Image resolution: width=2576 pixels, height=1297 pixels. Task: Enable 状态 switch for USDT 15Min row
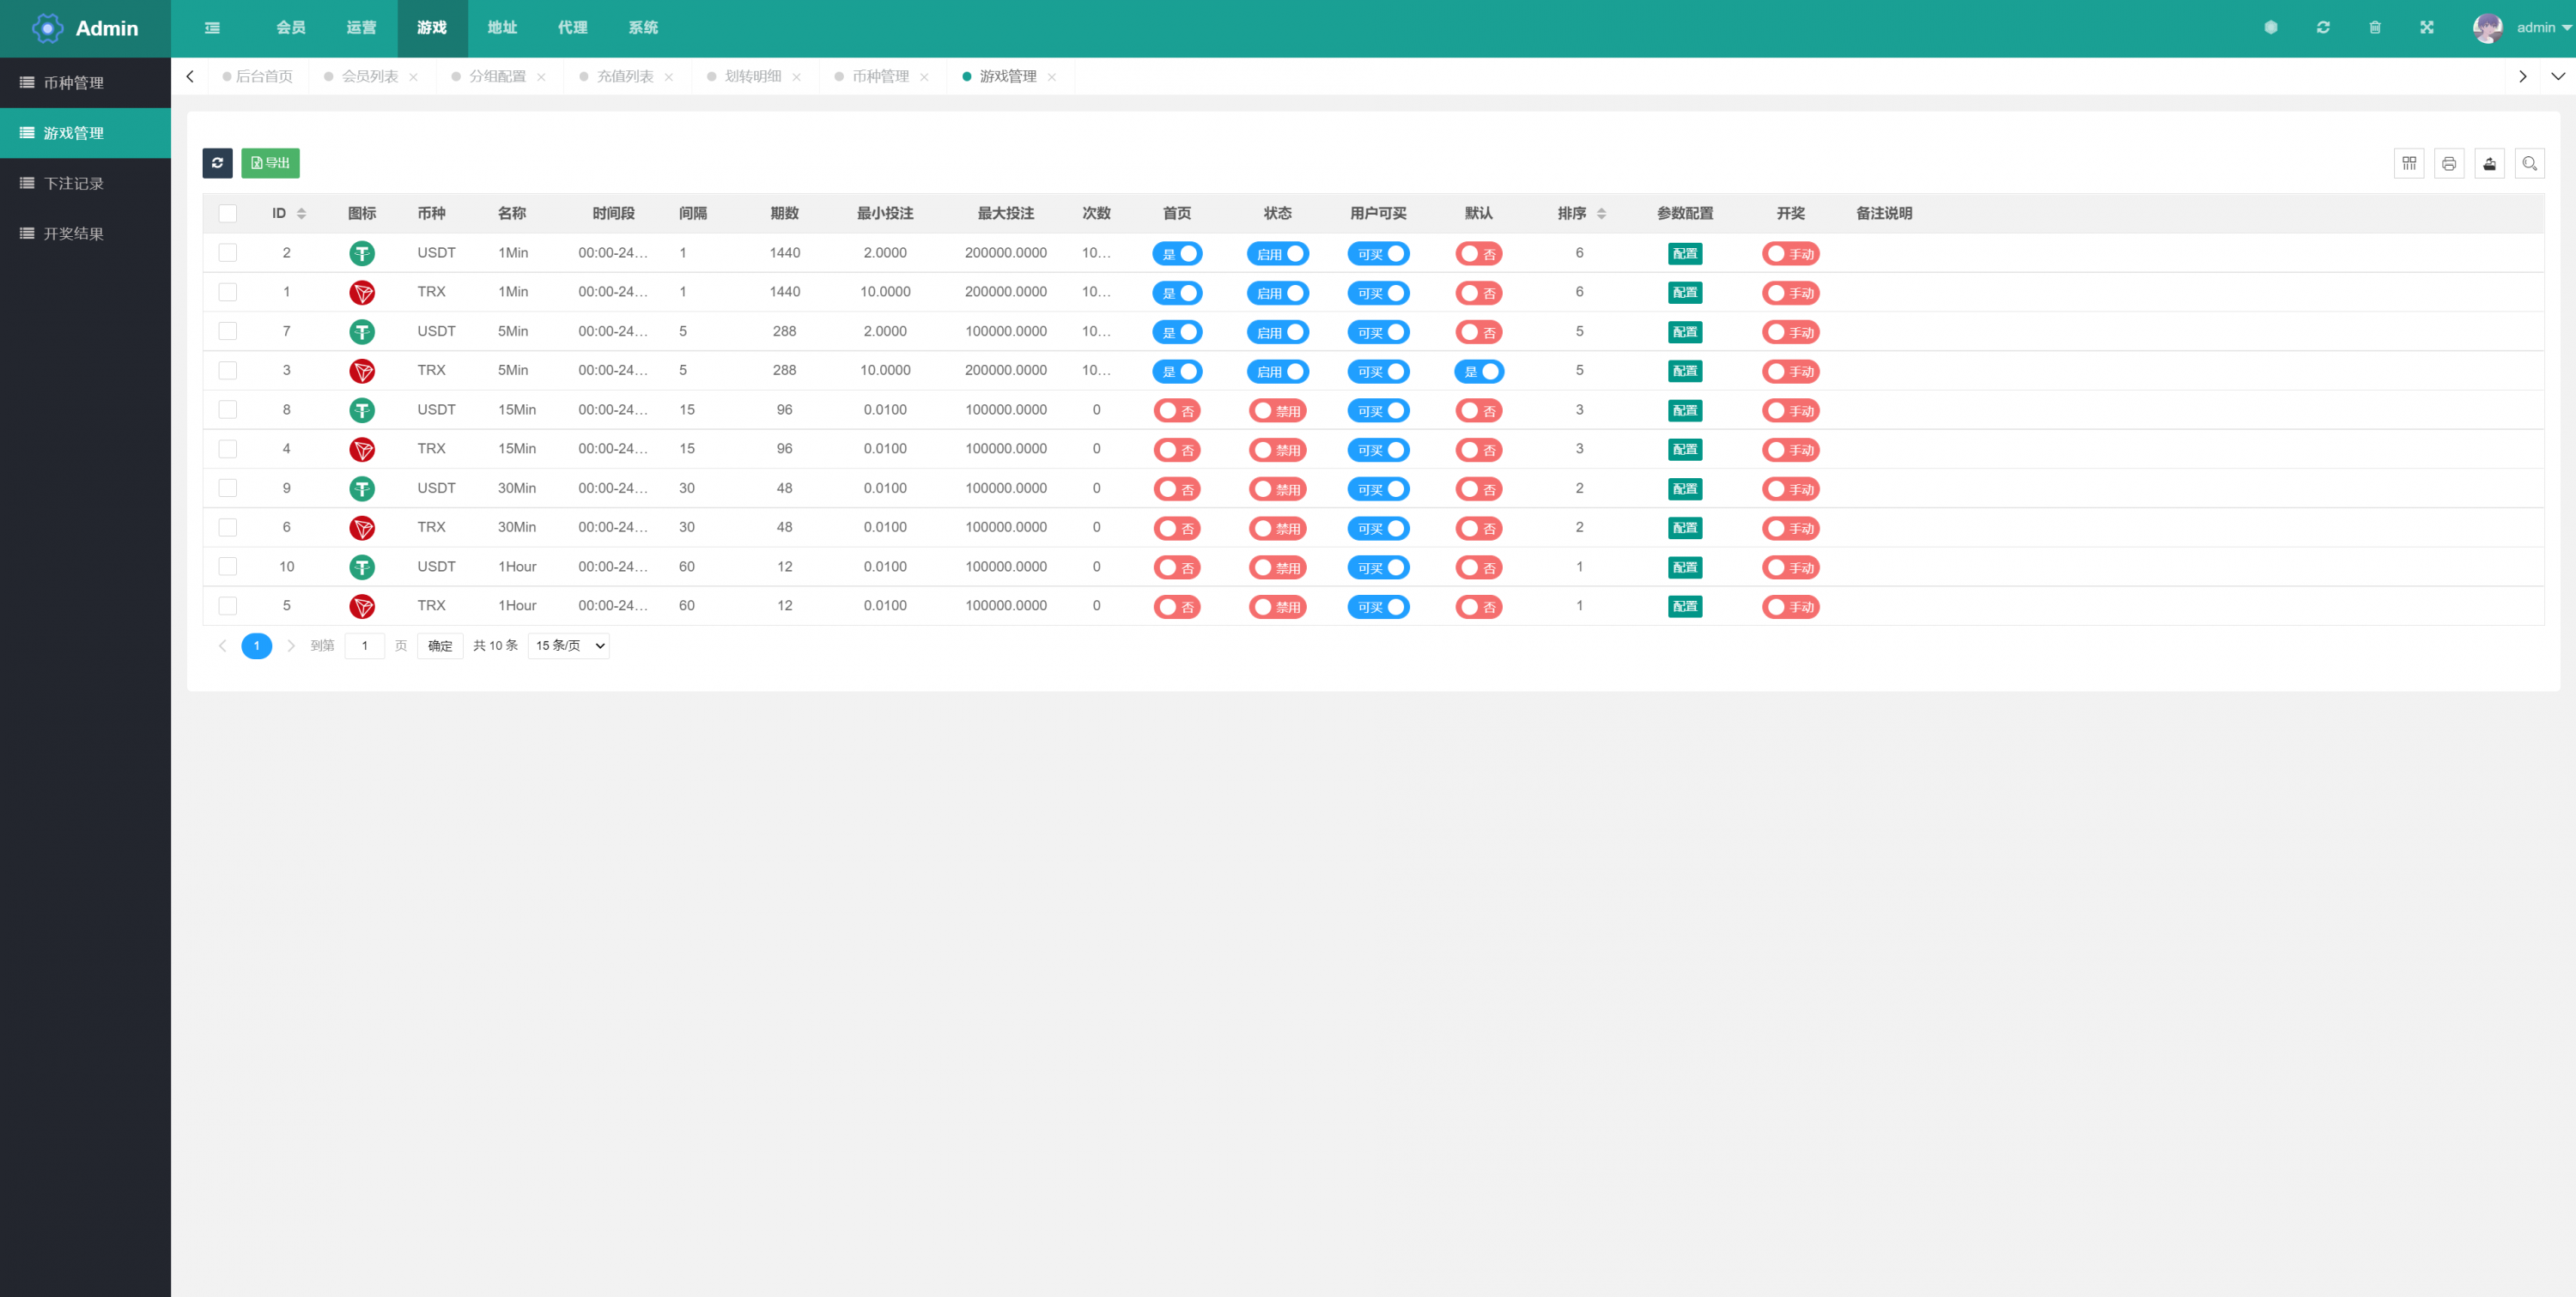pyautogui.click(x=1277, y=411)
